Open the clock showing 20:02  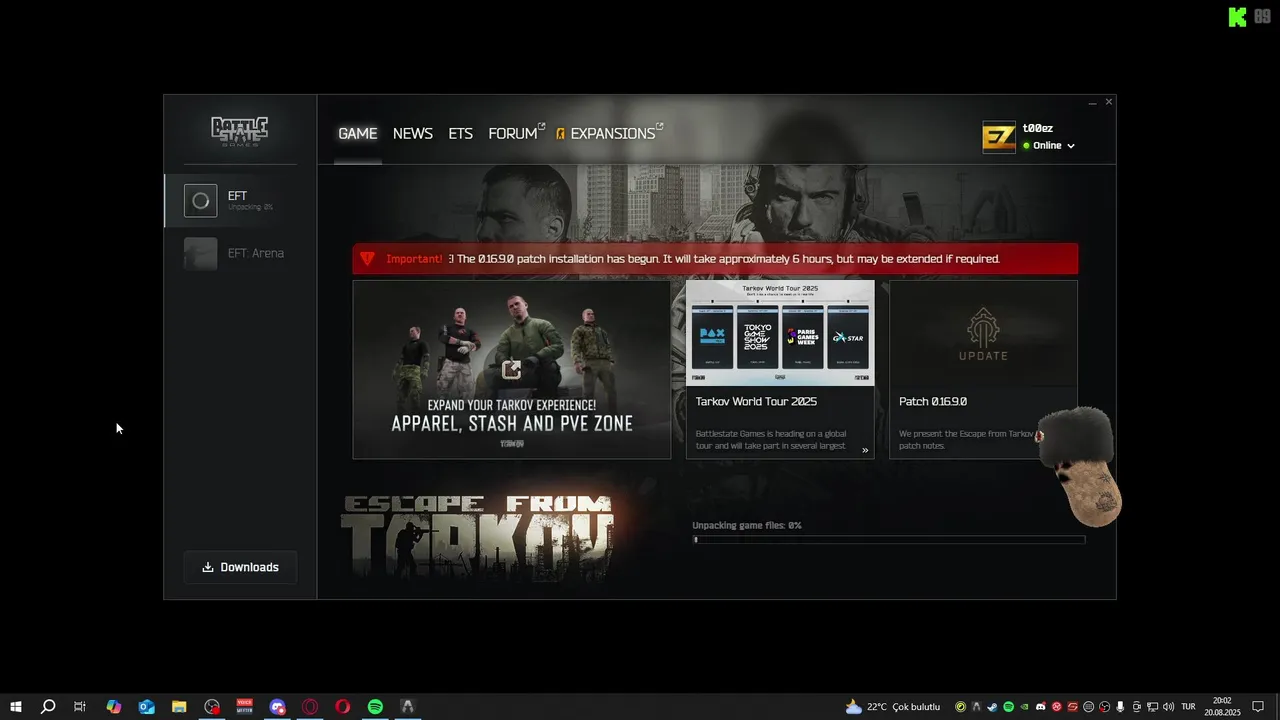pyautogui.click(x=1222, y=707)
